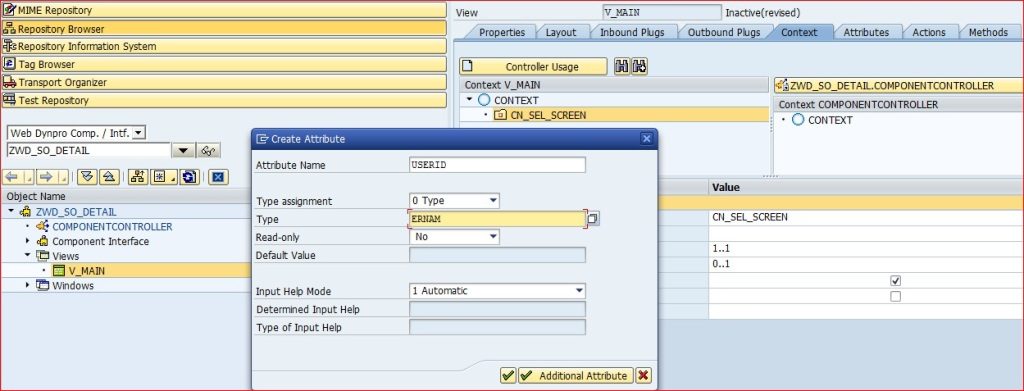1024x391 pixels.
Task: Switch to the Outbound Plugs tab
Action: click(x=724, y=32)
